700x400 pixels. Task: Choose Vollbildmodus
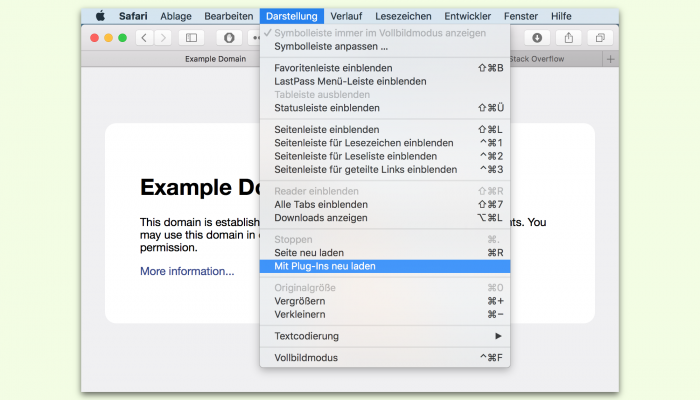click(385, 358)
